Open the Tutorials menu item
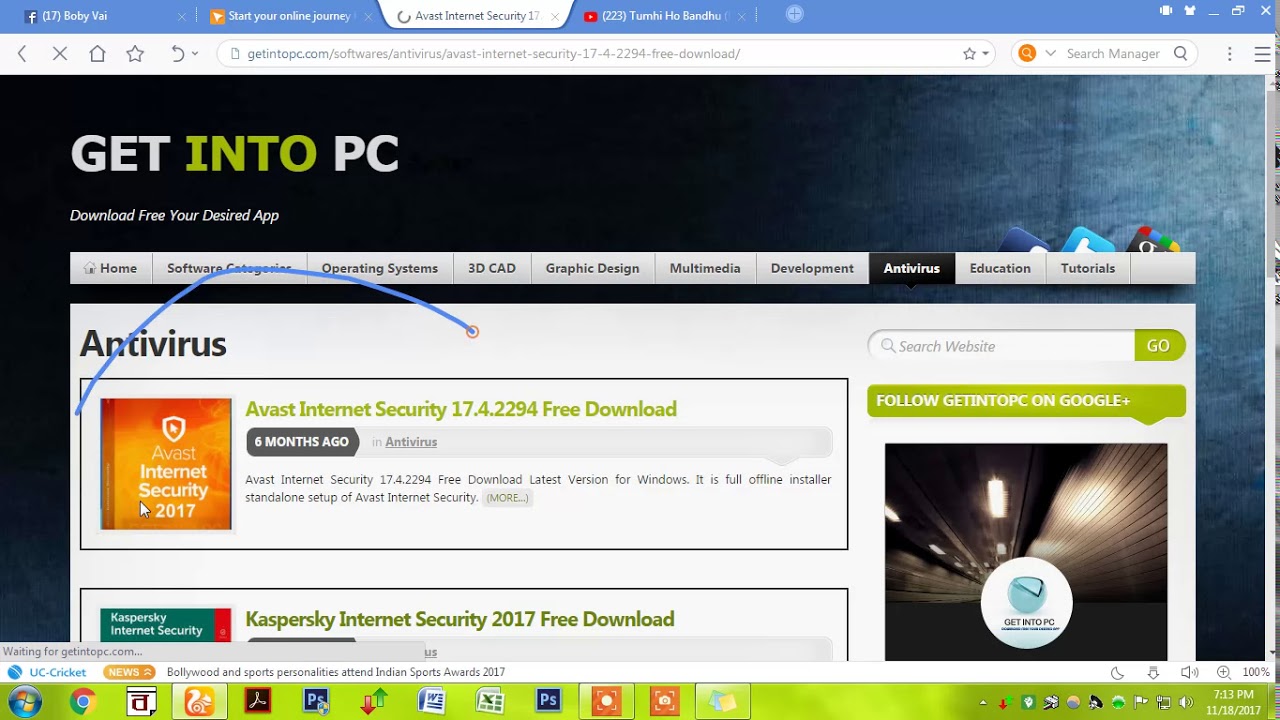Screen dimensions: 1280x720 tap(1088, 268)
